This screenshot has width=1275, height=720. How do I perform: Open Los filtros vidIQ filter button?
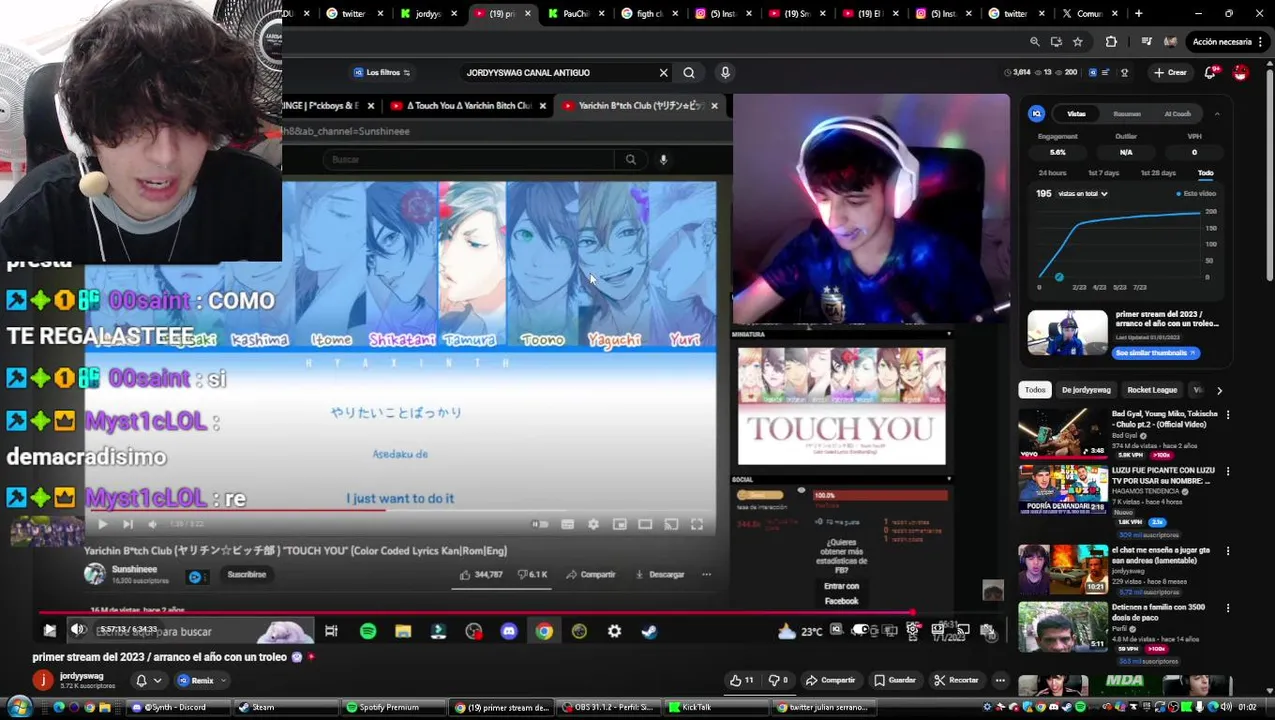pyautogui.click(x=382, y=73)
